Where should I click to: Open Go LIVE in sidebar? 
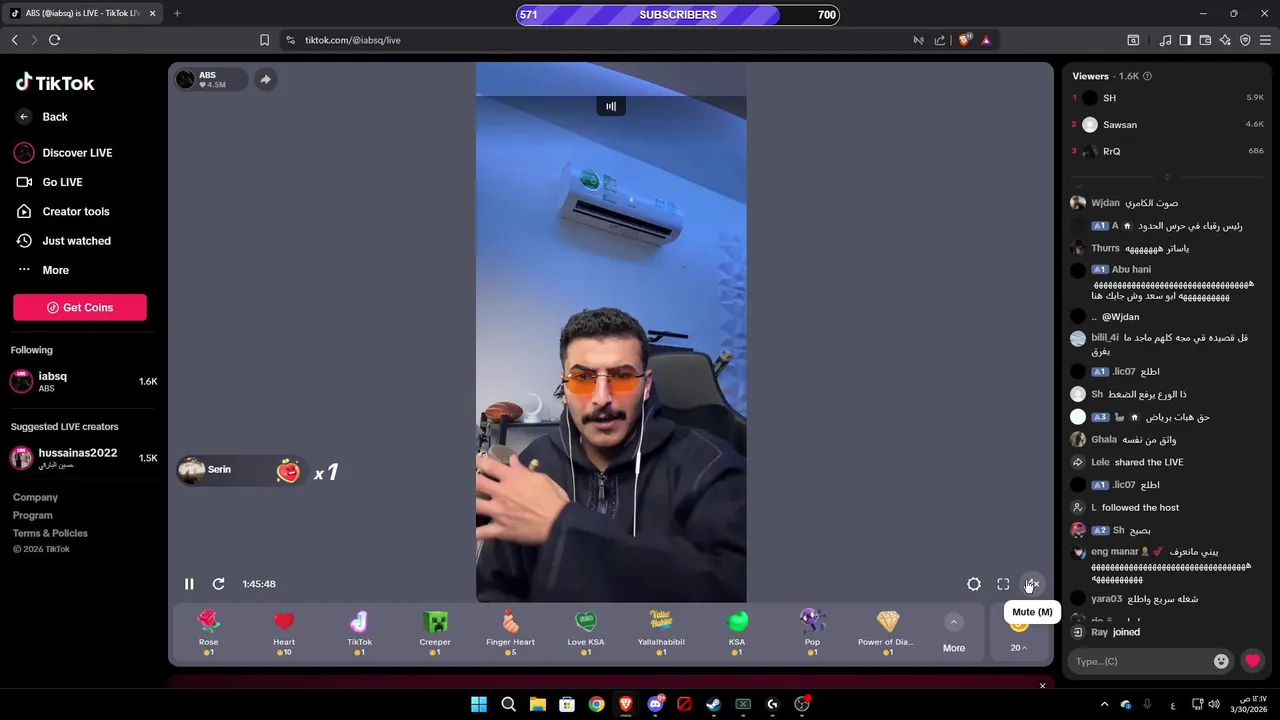tap(49, 182)
